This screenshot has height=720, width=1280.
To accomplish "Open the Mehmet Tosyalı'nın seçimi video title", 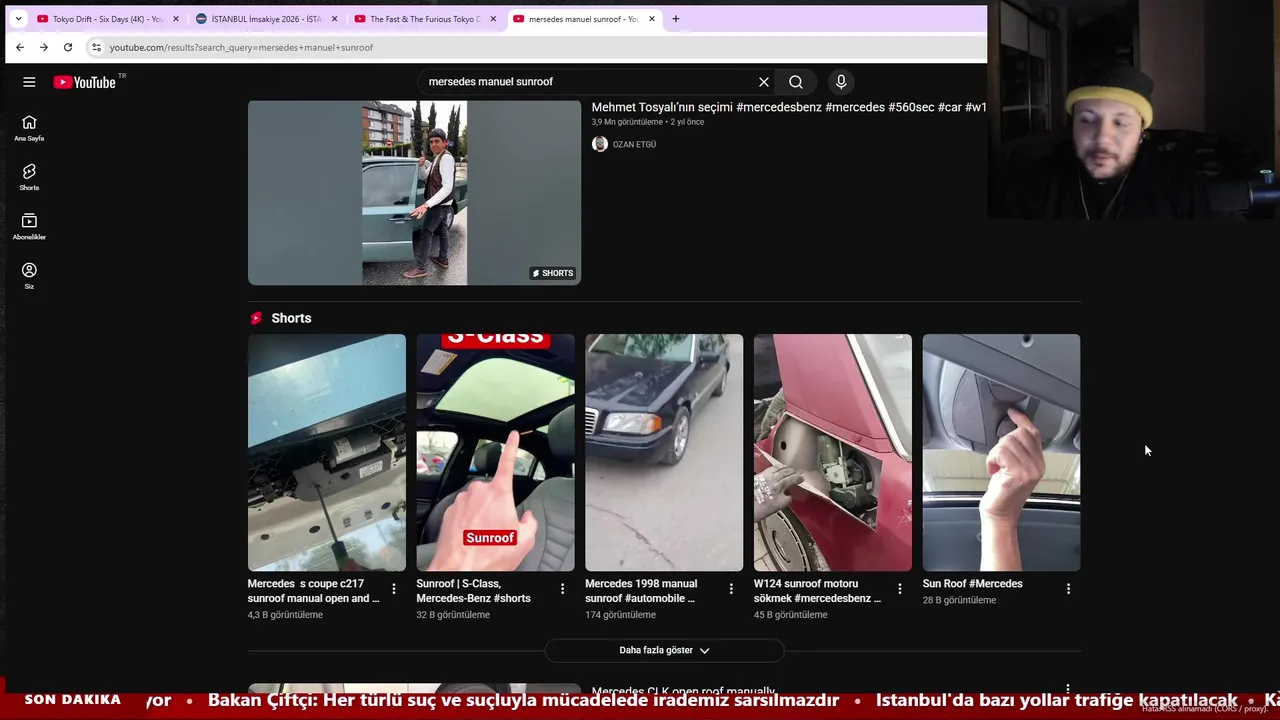I will point(789,107).
